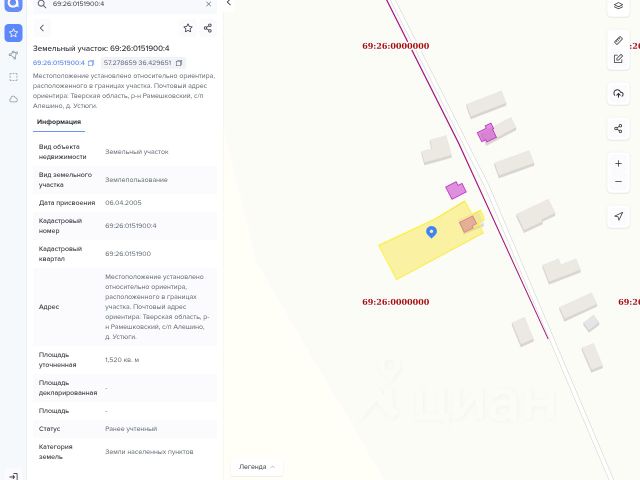Screen dimensions: 640x480
Task: Open the cloud icon in the sidebar
Action: (x=13, y=99)
